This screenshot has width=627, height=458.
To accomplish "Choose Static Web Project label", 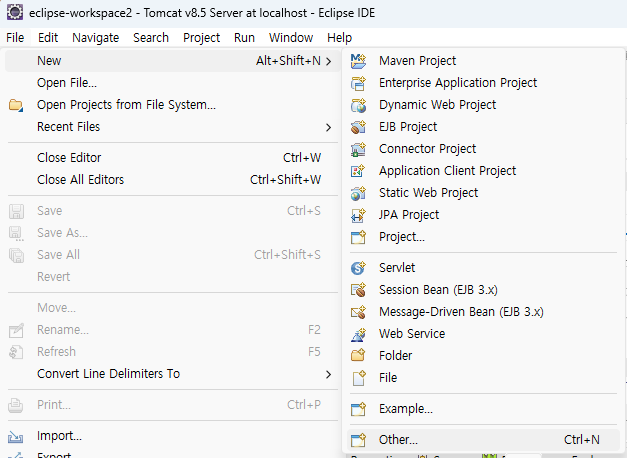I will (428, 193).
